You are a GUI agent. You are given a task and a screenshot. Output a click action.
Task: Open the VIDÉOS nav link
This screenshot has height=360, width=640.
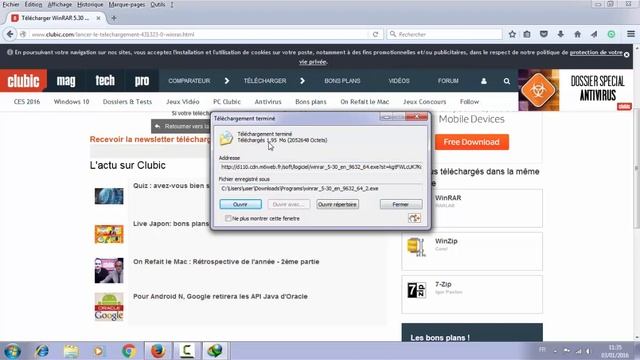pos(399,81)
